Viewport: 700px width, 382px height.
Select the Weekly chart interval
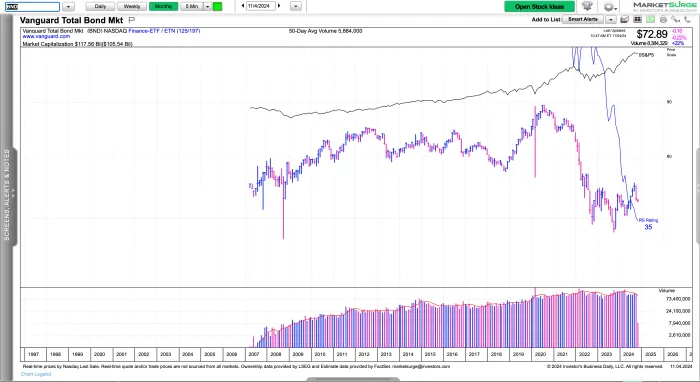pyautogui.click(x=132, y=6)
